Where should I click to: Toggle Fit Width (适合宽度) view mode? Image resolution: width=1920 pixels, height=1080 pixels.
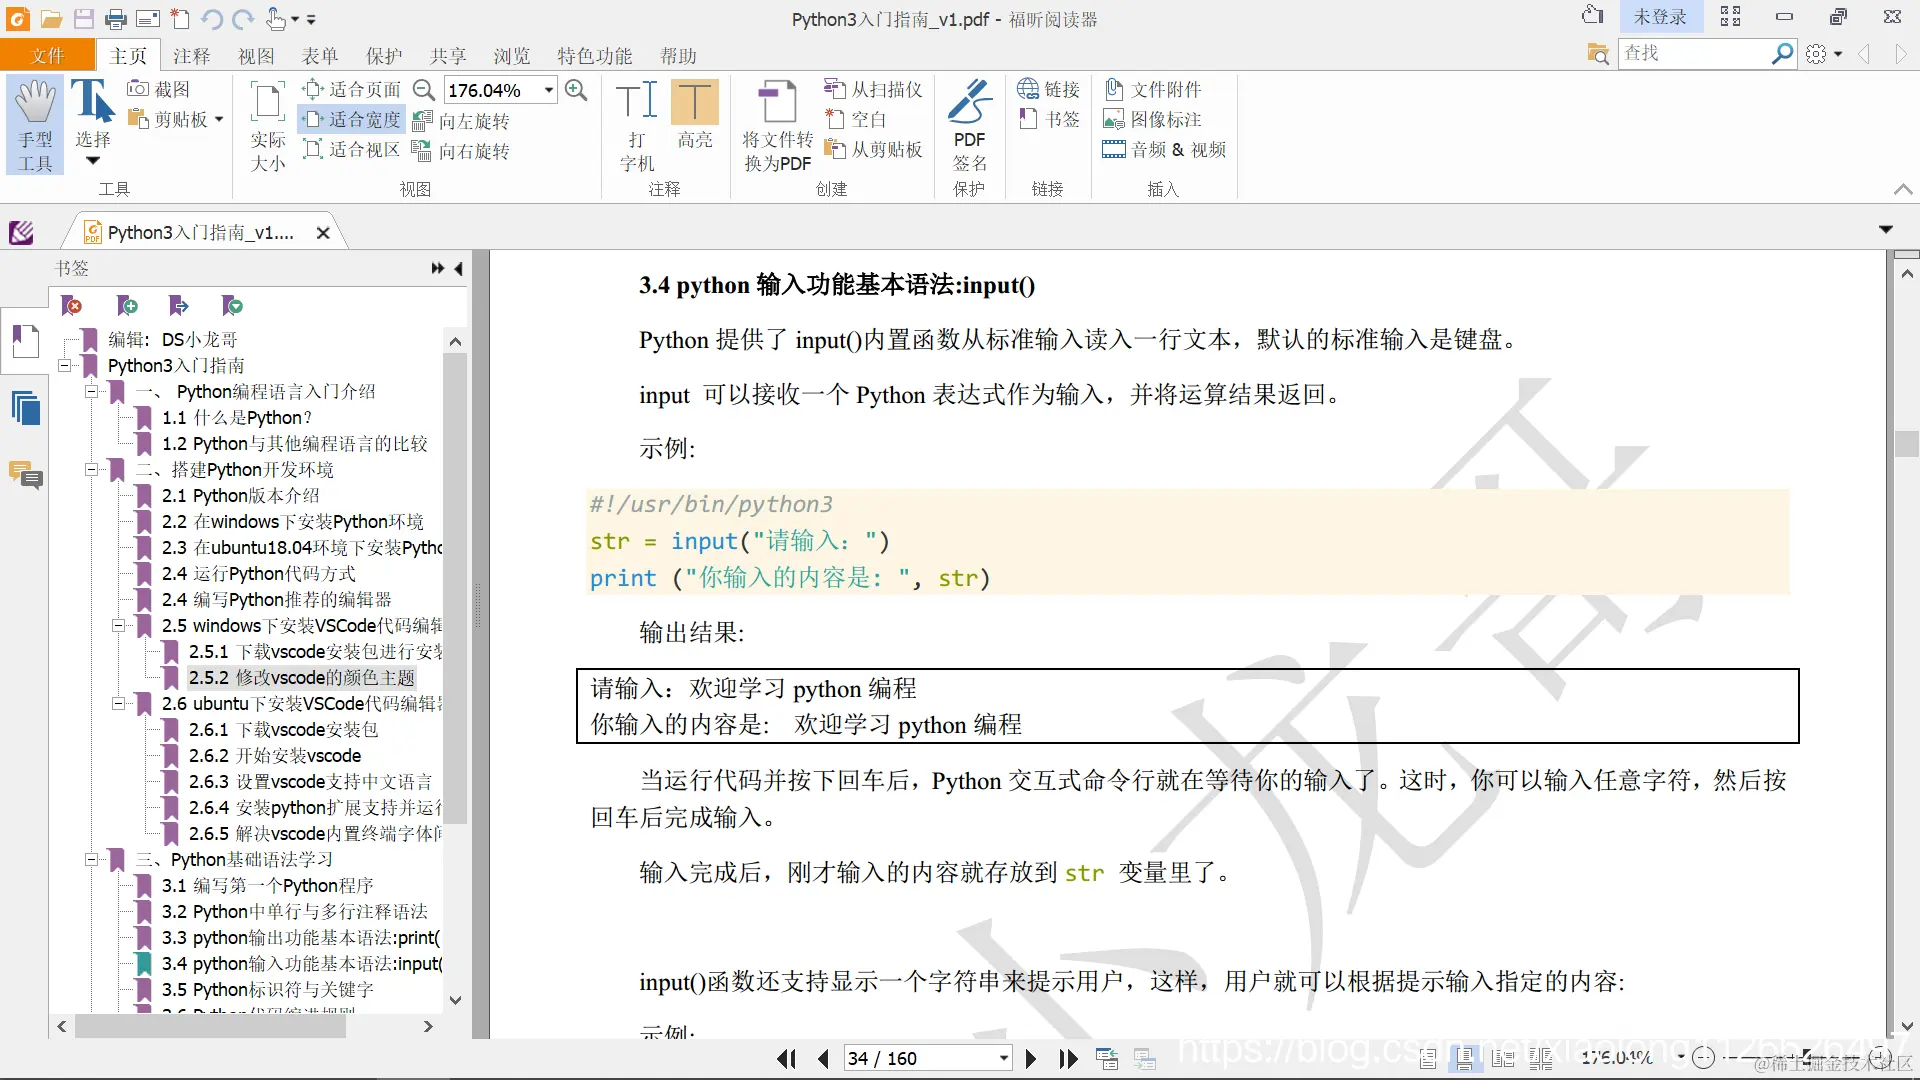click(x=353, y=119)
